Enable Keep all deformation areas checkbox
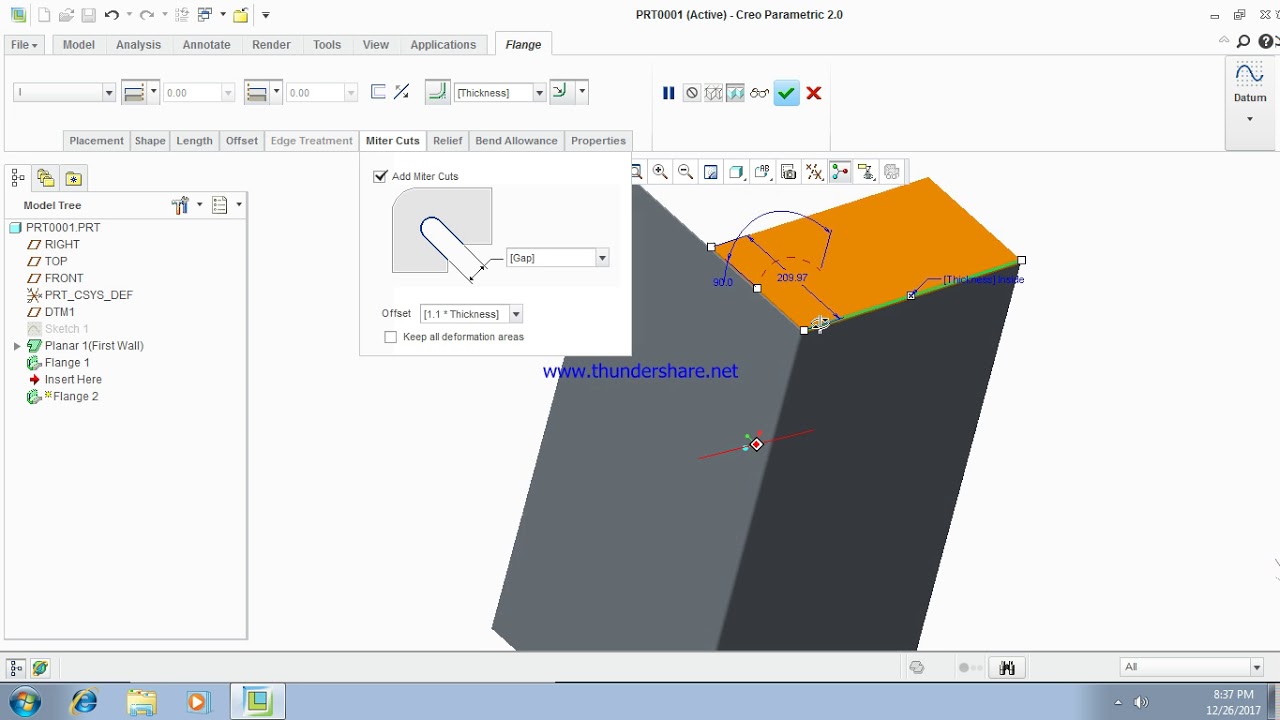The width and height of the screenshot is (1280, 720). pyautogui.click(x=391, y=337)
